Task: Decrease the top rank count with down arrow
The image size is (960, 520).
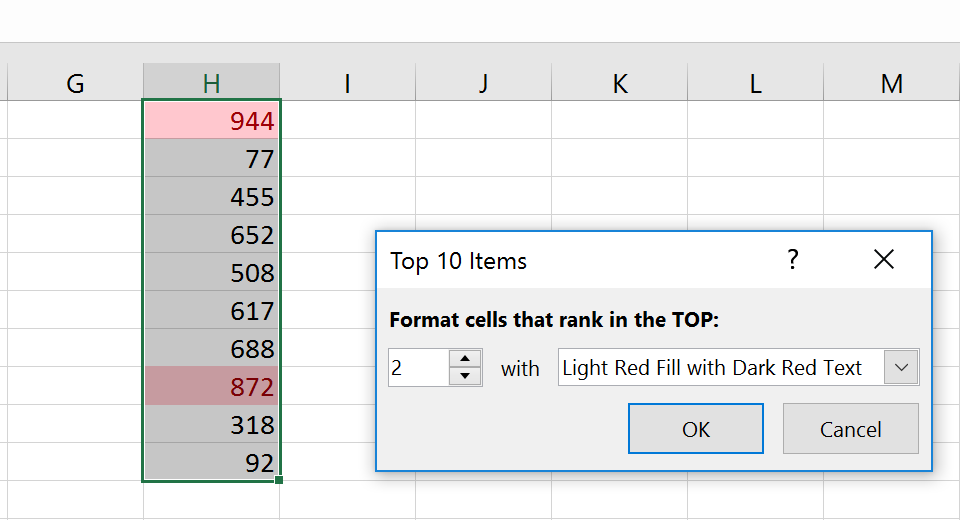Action: (x=465, y=376)
